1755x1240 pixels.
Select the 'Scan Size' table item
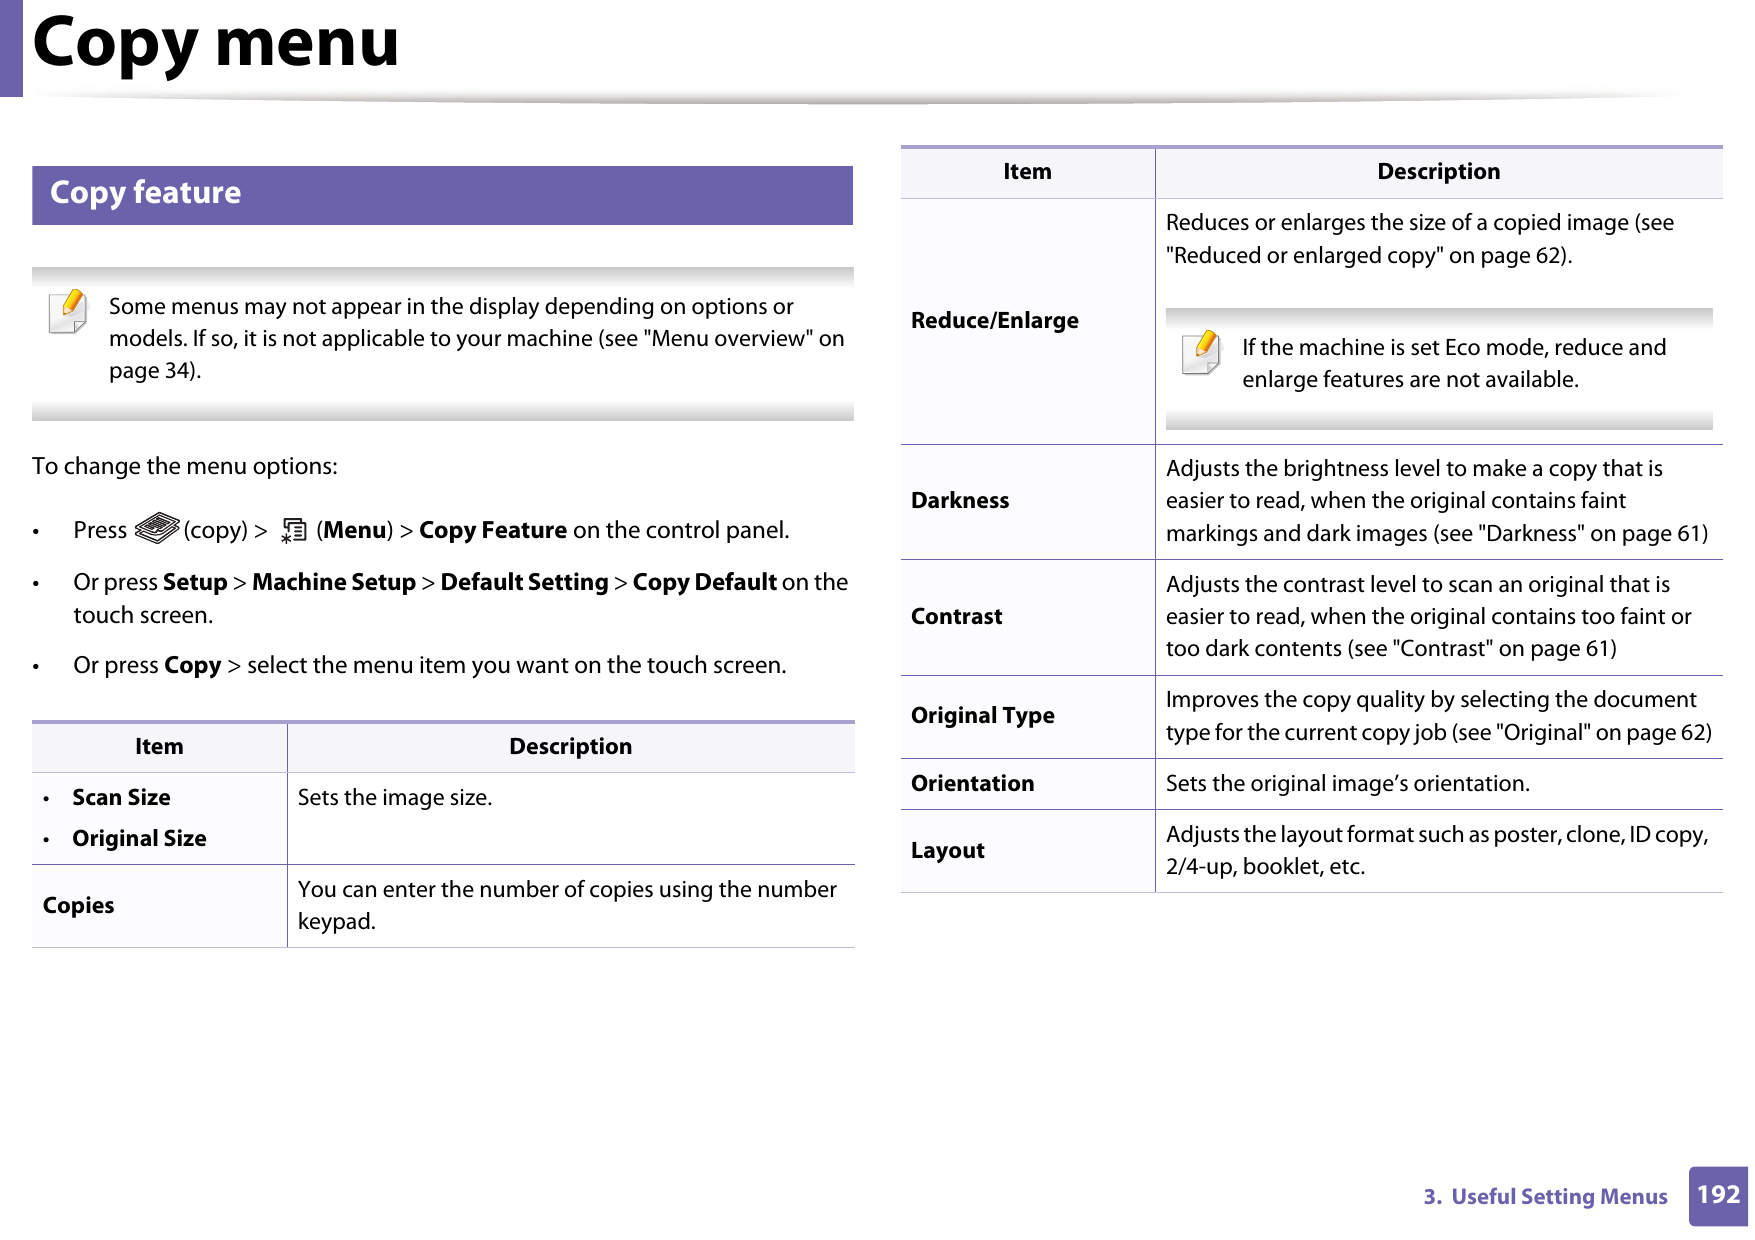pyautogui.click(x=121, y=797)
